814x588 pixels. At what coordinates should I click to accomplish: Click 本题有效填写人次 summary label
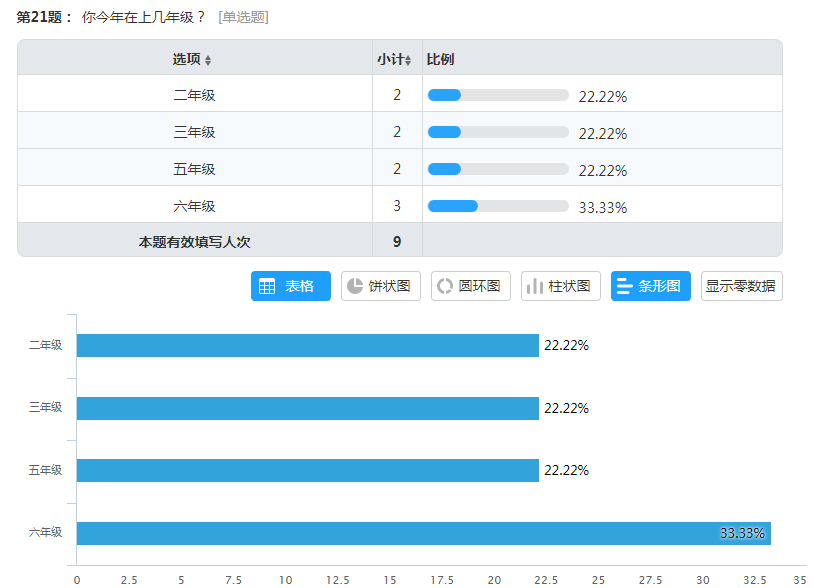click(194, 242)
